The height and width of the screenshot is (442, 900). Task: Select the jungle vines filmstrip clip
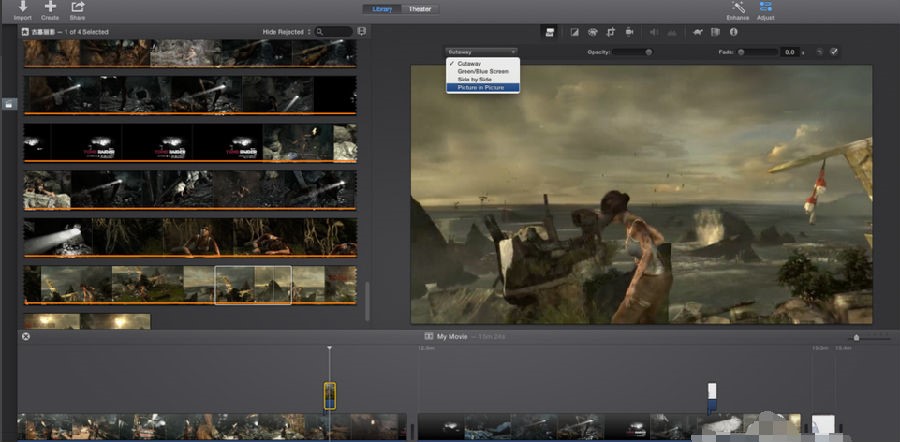[190, 237]
